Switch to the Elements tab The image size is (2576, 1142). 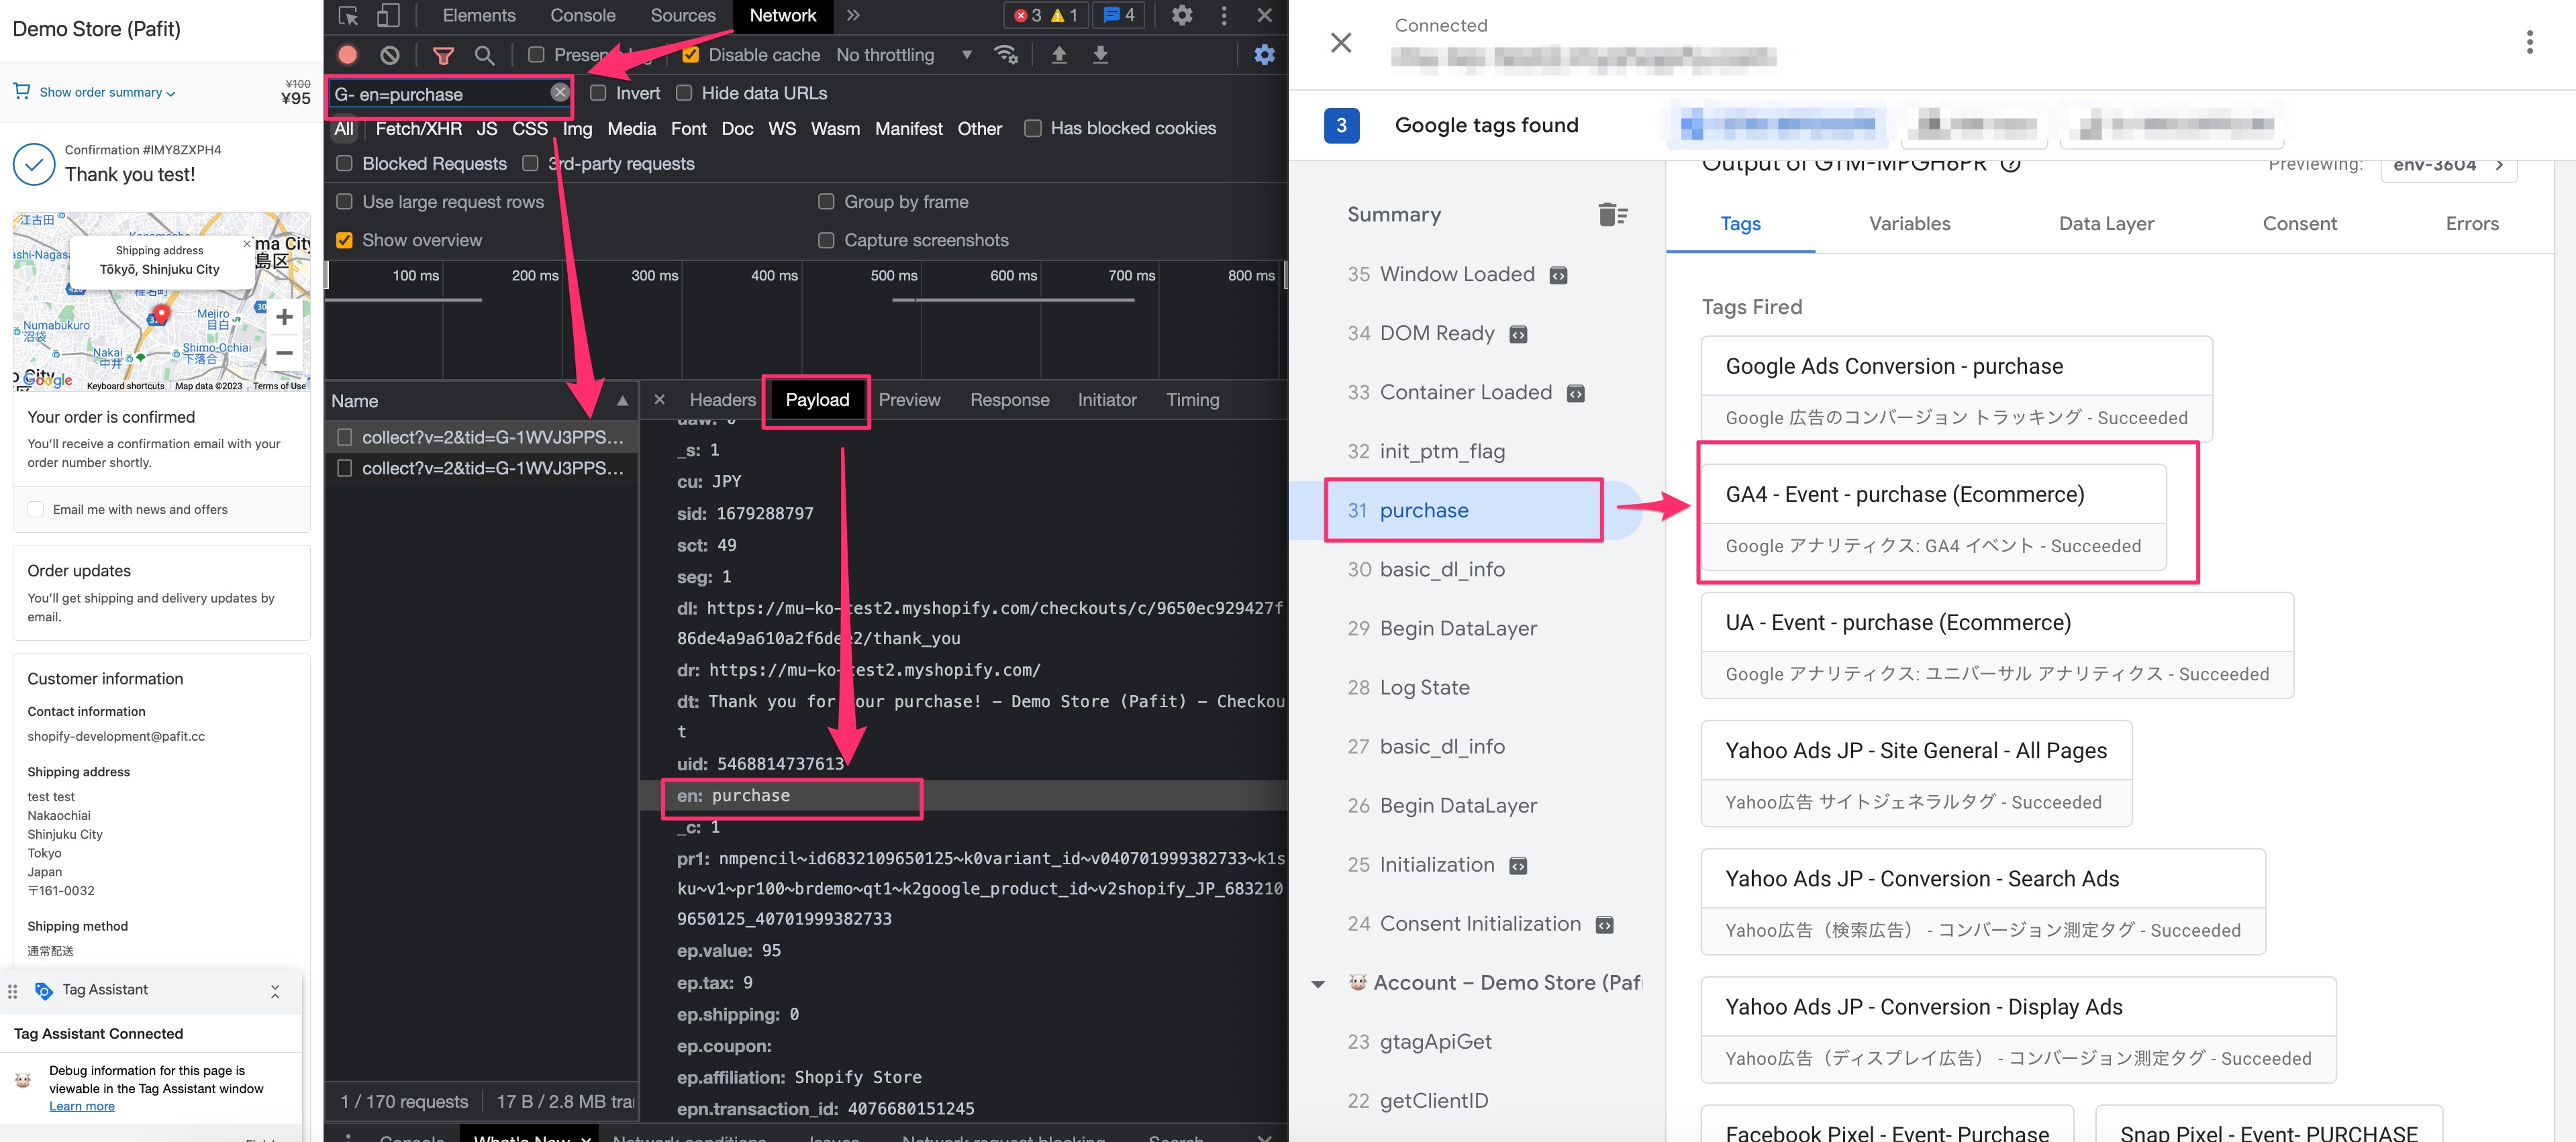pyautogui.click(x=479, y=15)
